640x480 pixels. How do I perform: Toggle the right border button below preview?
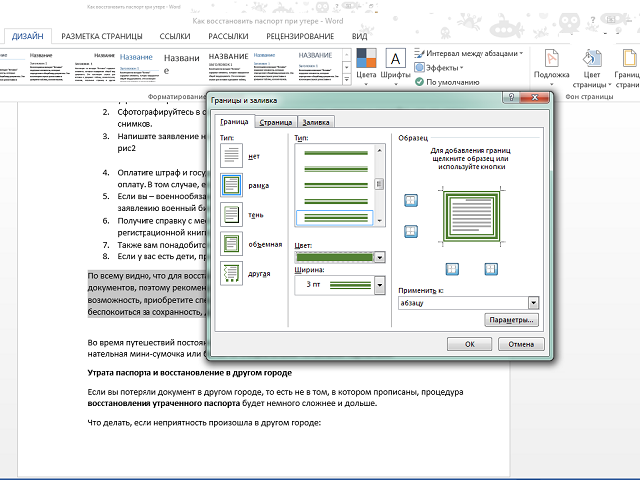point(491,268)
